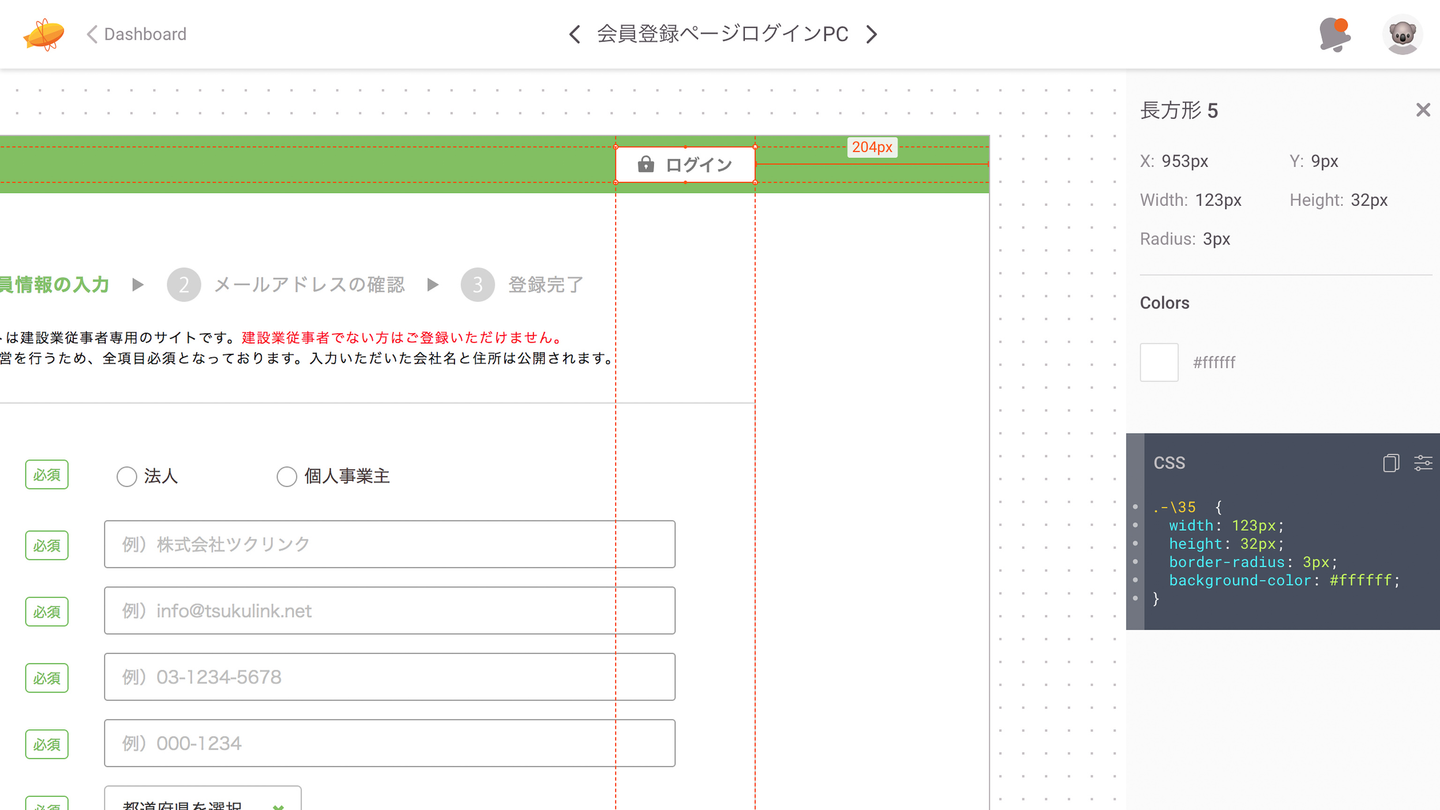The image size is (1440, 810).
Task: Click the 000-1234 postal code field
Action: pyautogui.click(x=390, y=743)
